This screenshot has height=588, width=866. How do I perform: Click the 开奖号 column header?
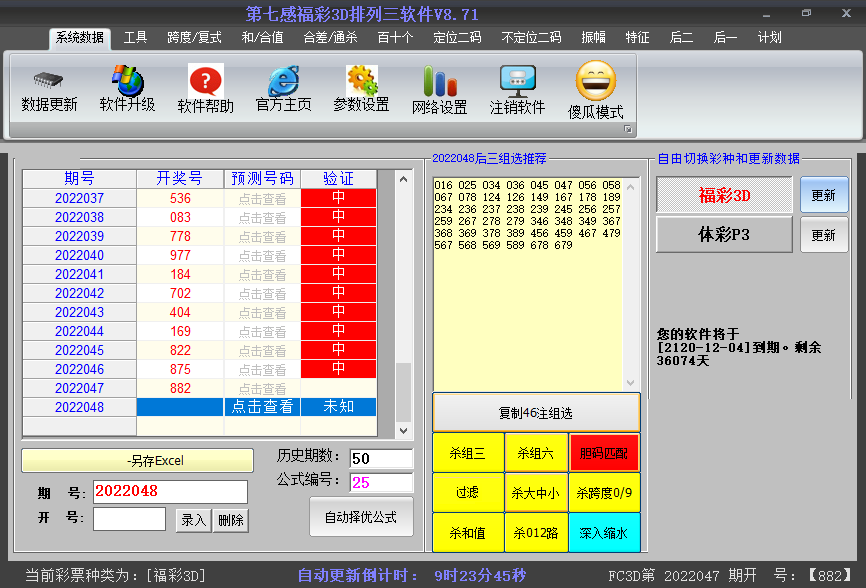point(180,179)
